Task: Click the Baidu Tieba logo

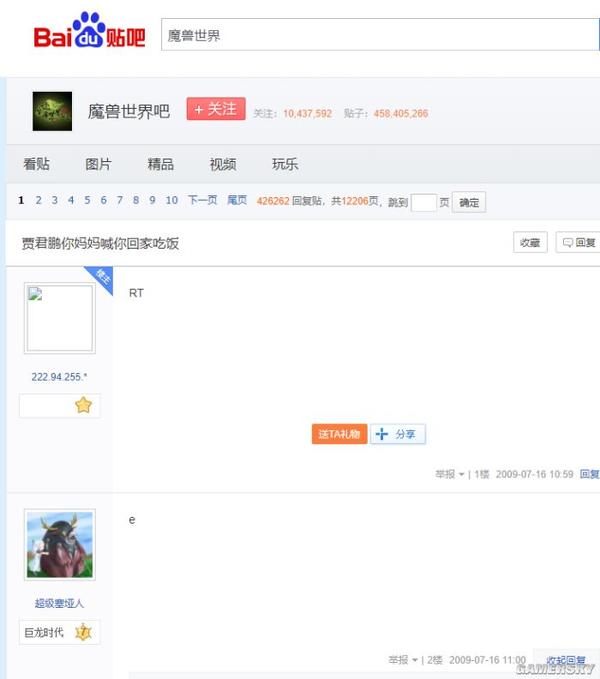Action: click(89, 31)
